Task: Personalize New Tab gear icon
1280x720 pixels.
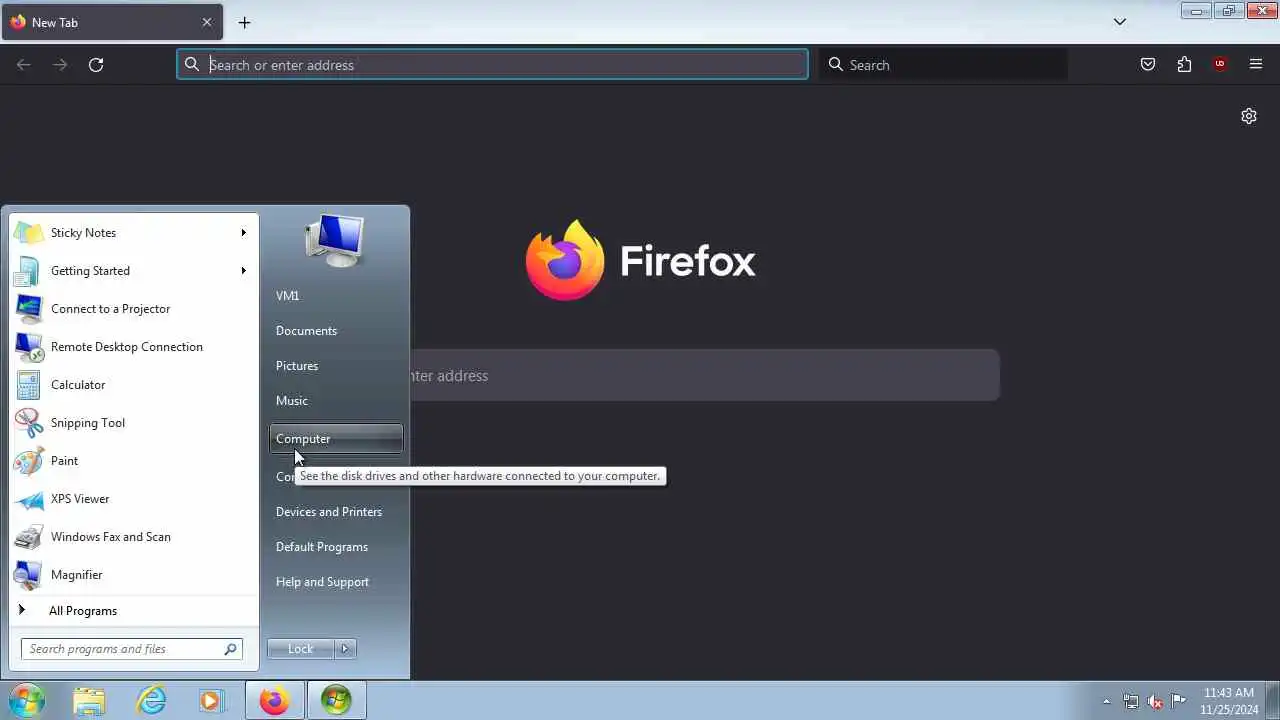Action: tap(1249, 116)
